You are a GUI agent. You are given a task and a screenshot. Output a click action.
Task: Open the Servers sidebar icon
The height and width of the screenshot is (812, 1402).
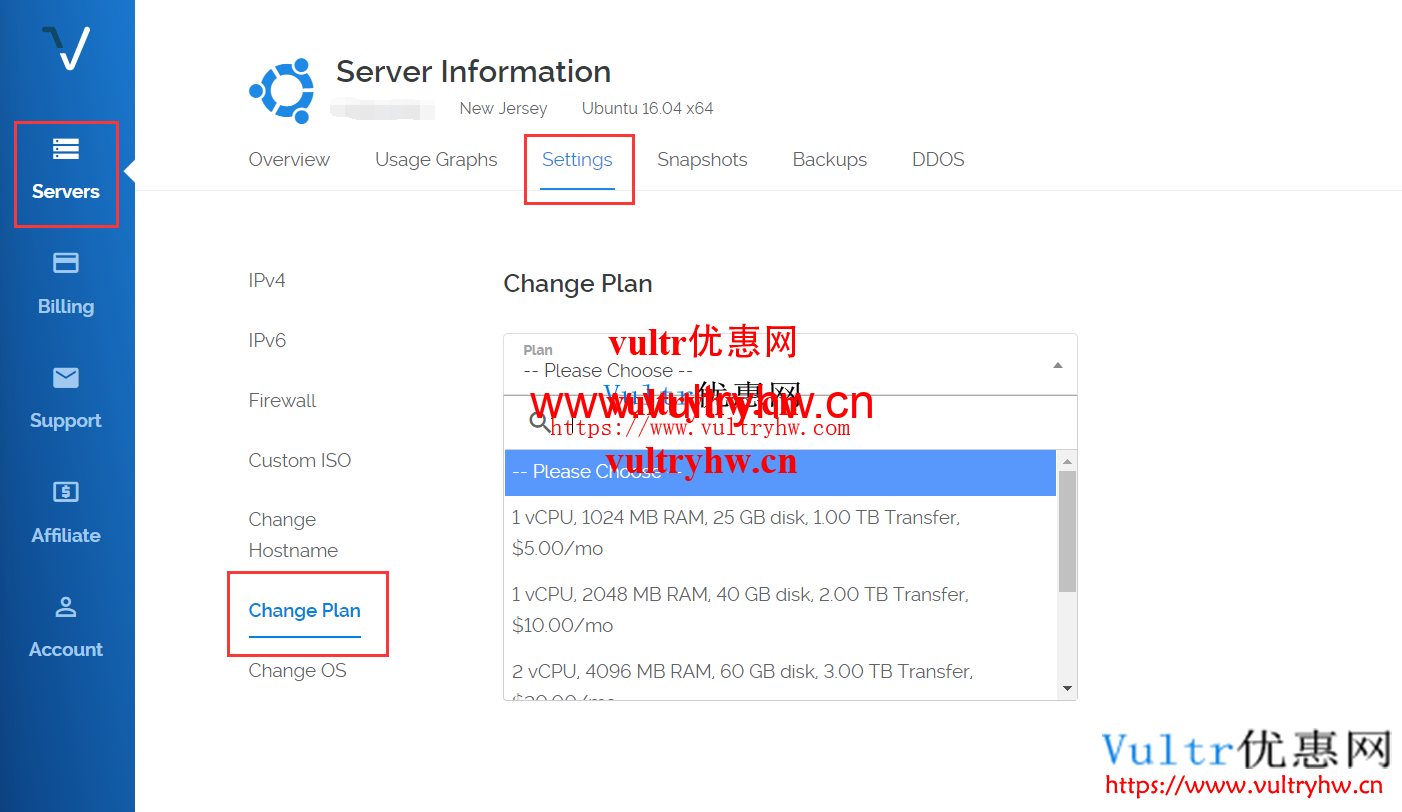pyautogui.click(x=66, y=149)
